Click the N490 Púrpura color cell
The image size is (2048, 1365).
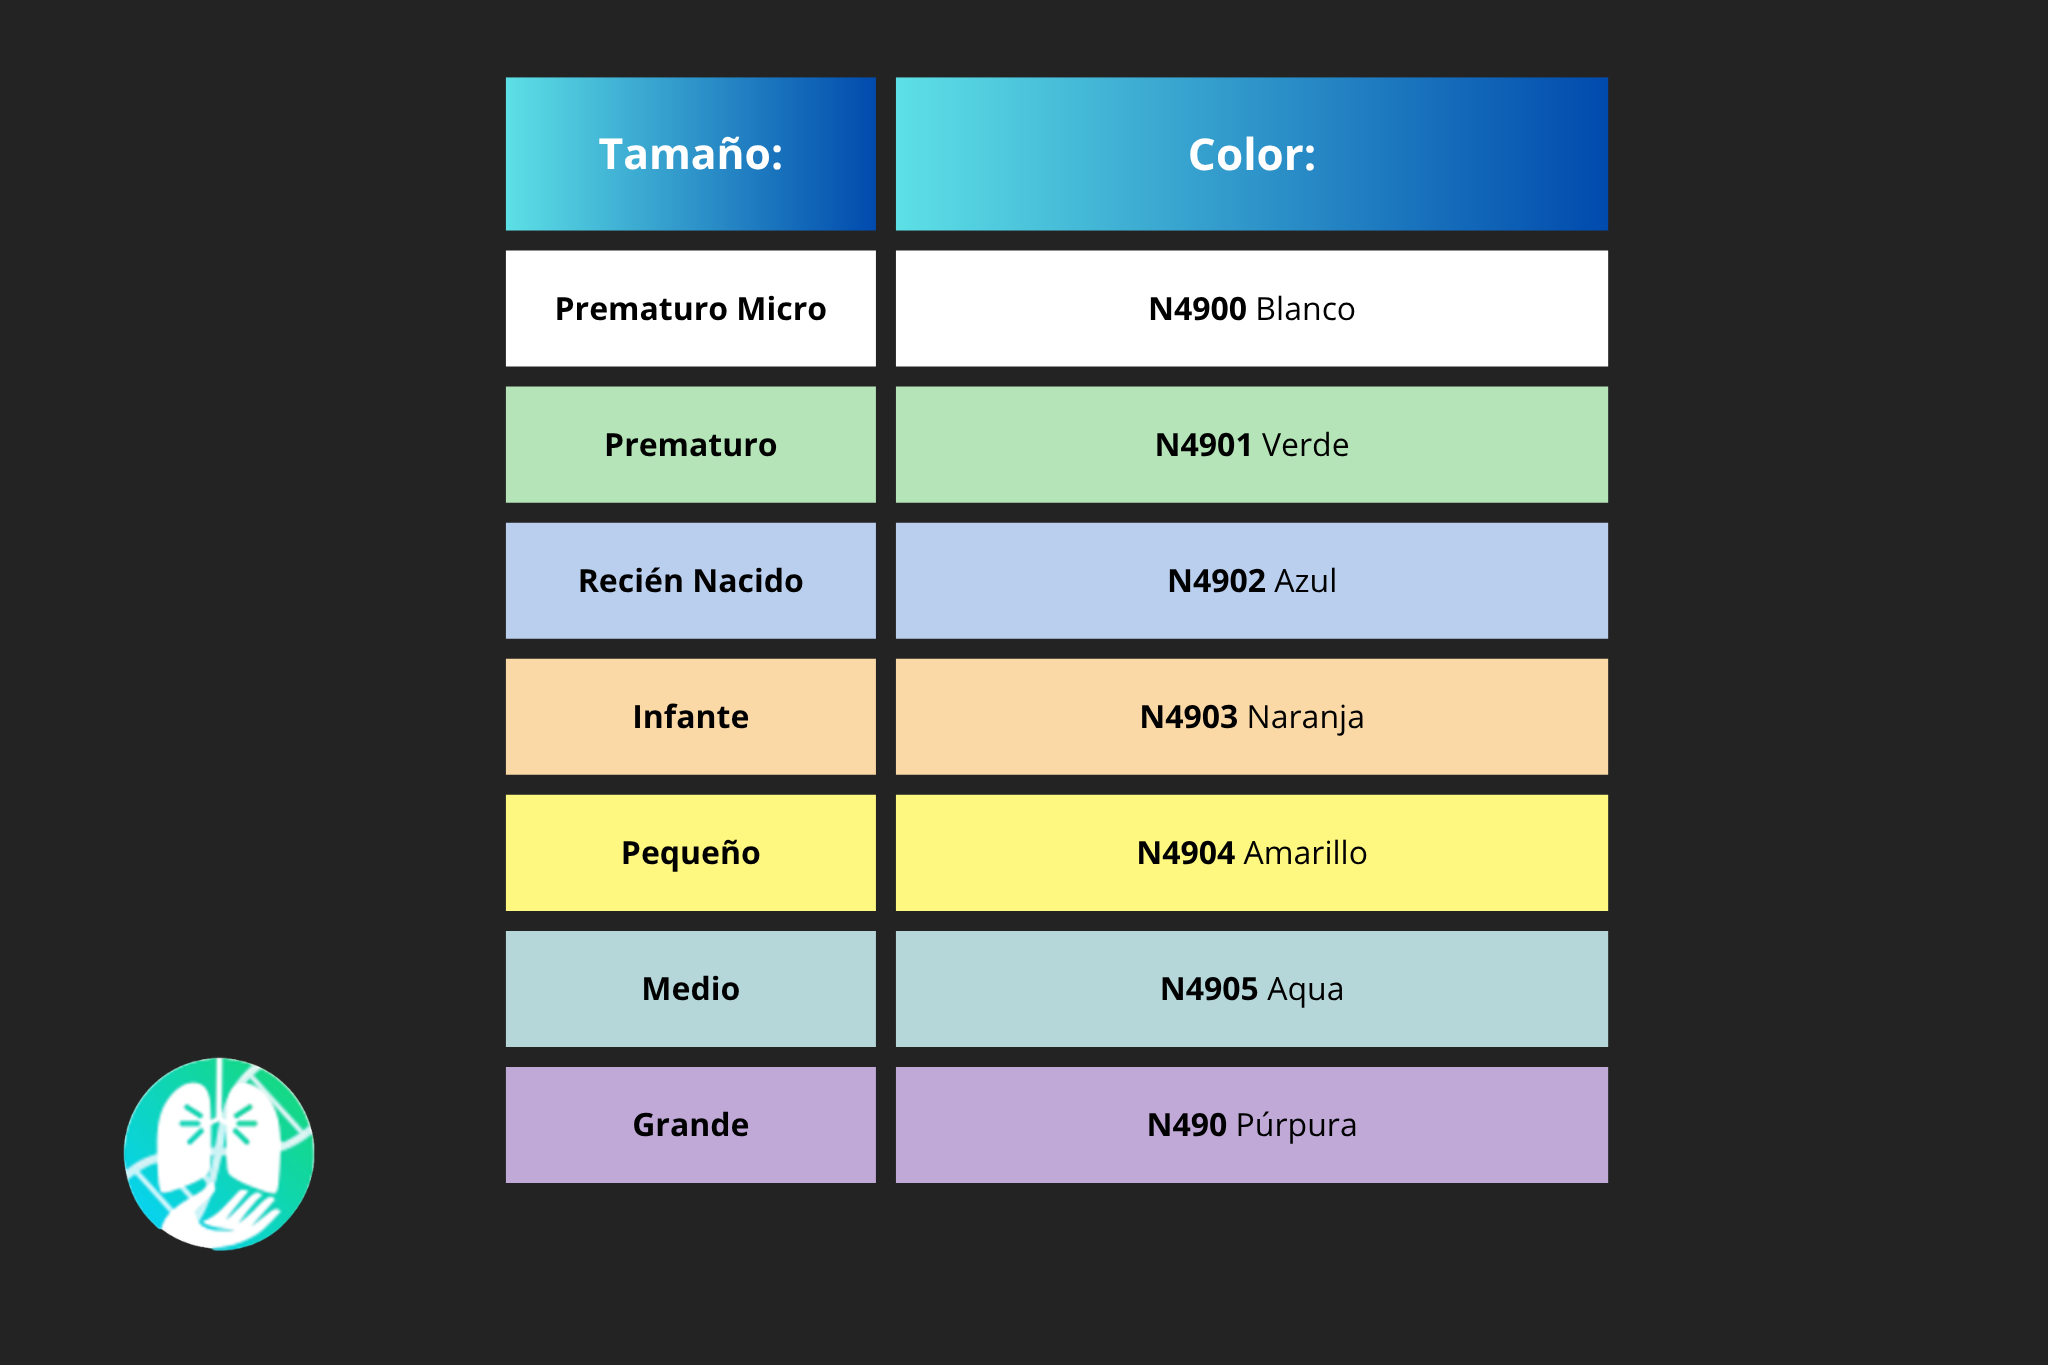click(1251, 1124)
